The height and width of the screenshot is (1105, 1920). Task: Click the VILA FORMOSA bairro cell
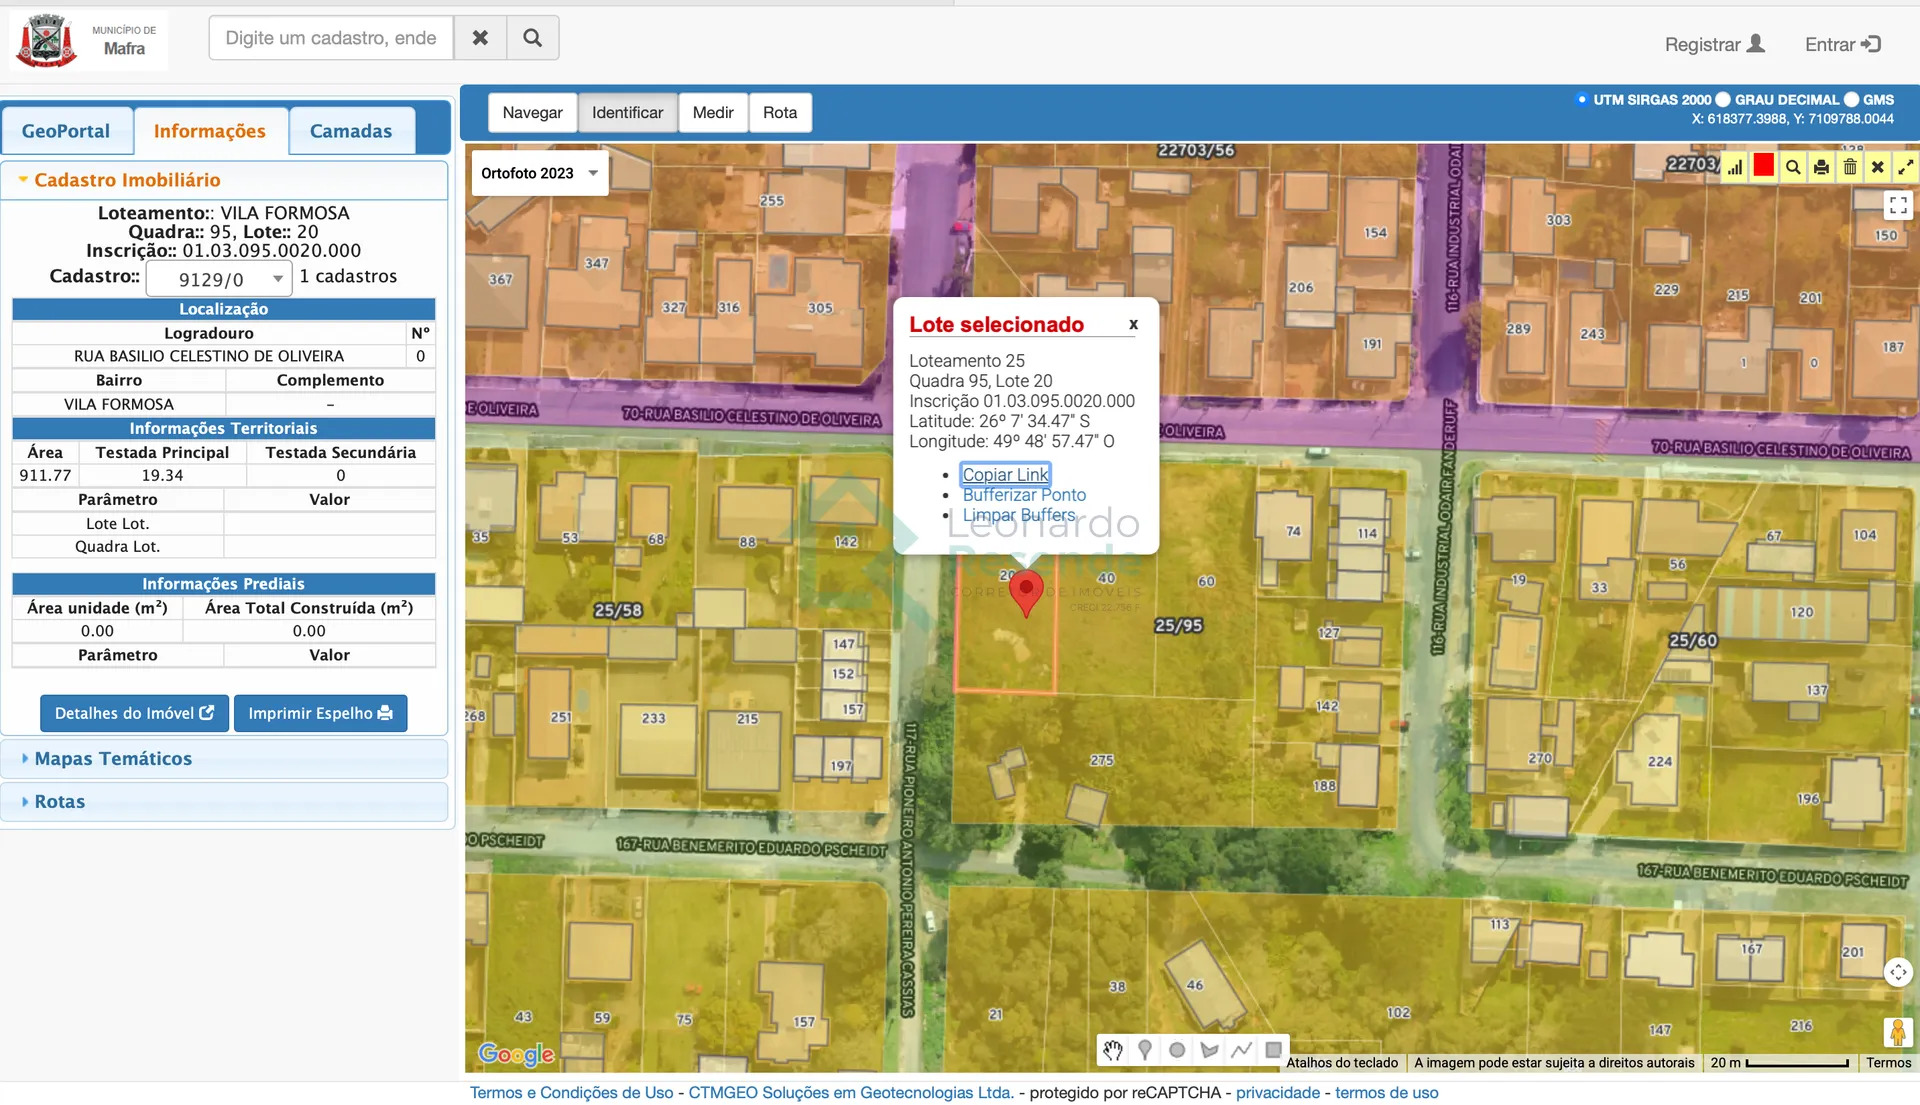pos(119,404)
